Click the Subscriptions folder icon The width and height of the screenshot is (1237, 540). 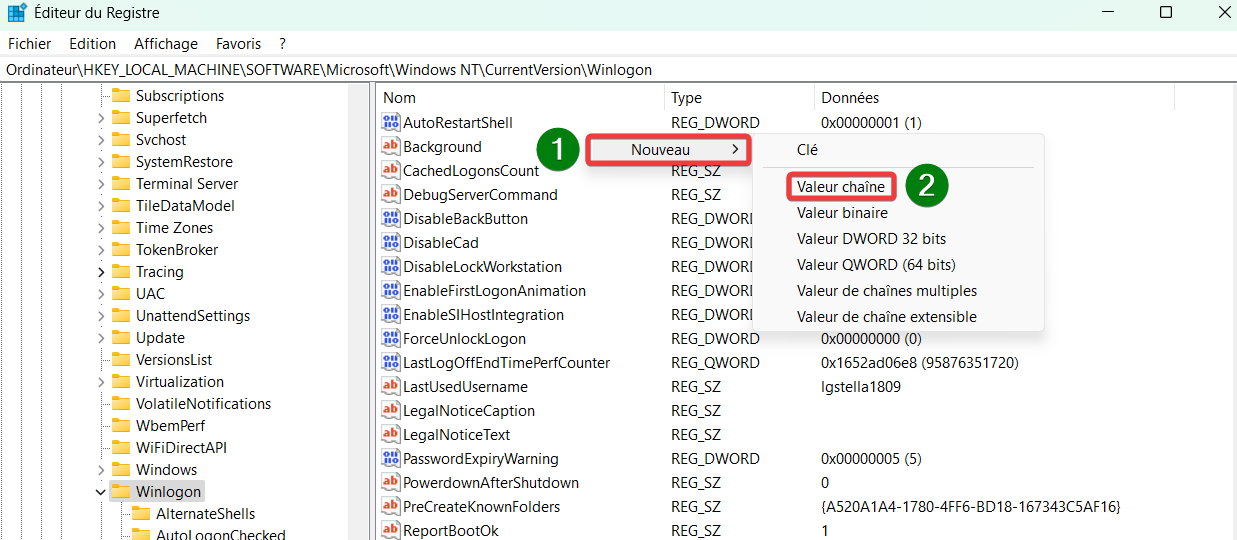121,96
